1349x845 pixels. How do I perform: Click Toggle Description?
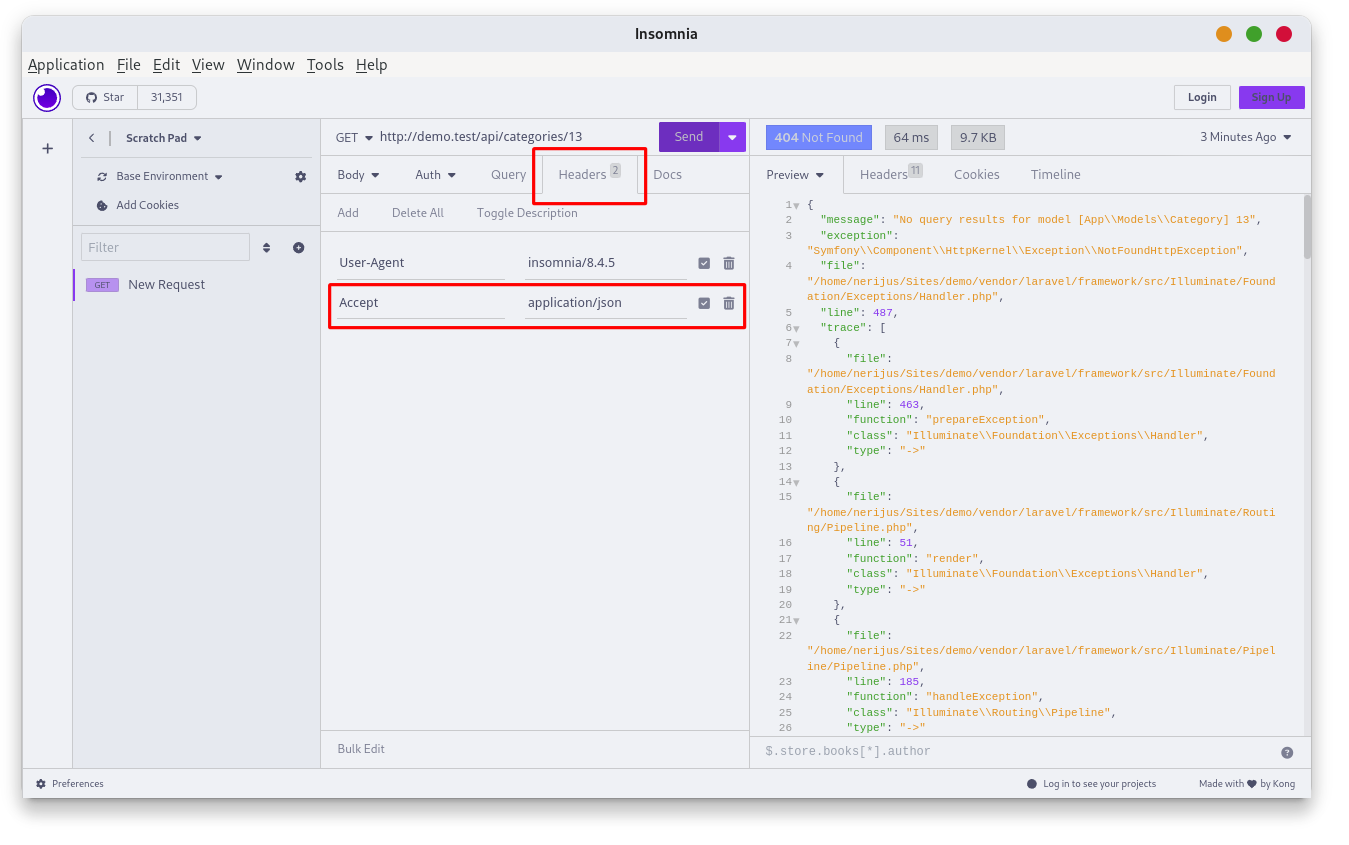point(527,213)
